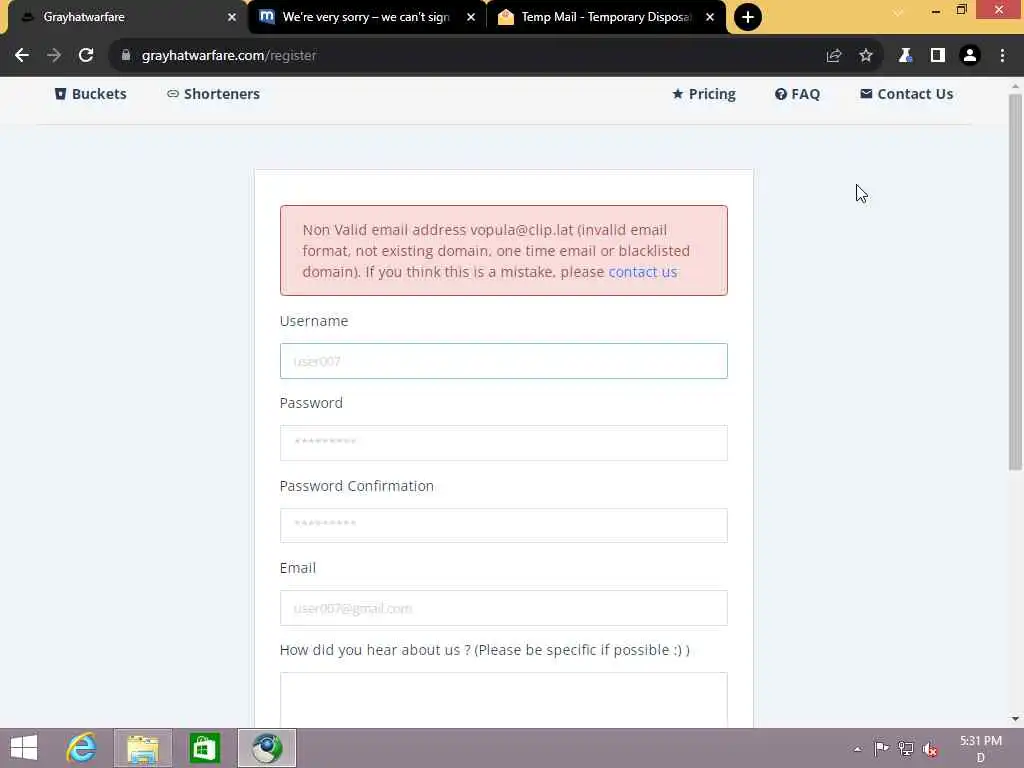Launch Internet Explorer from taskbar

point(82,748)
